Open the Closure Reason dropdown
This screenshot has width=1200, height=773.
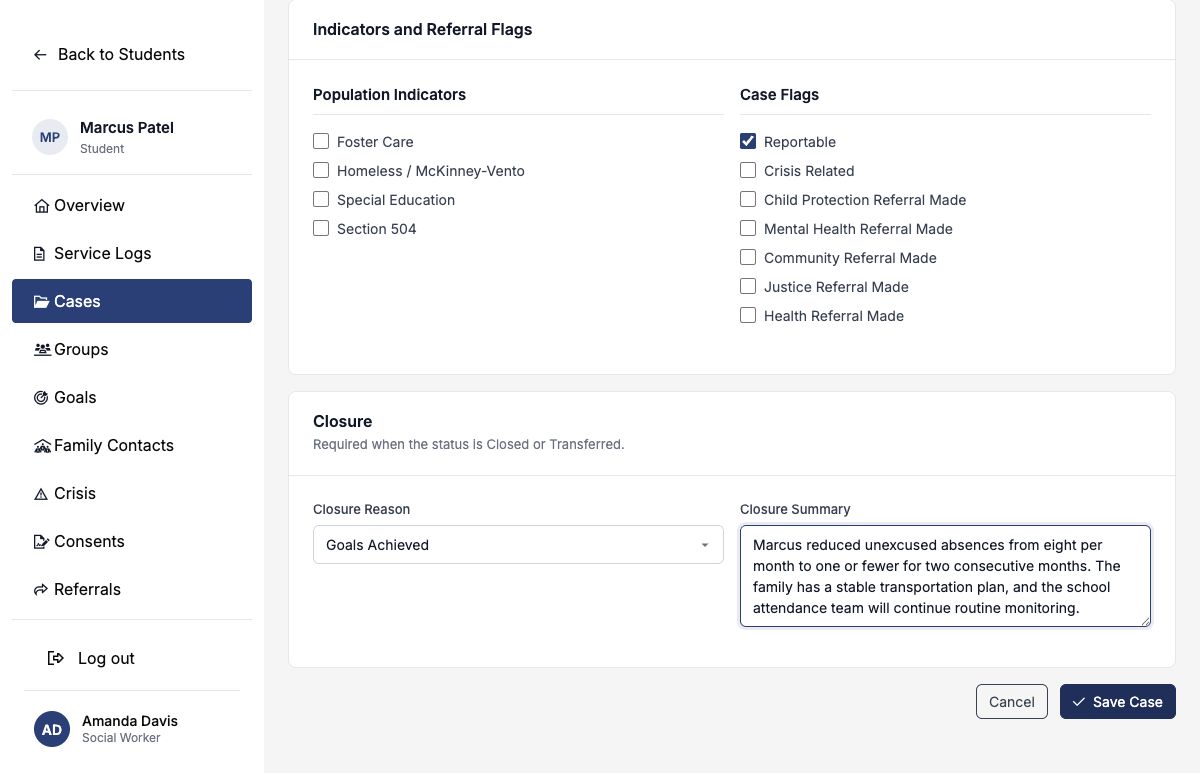click(x=518, y=545)
